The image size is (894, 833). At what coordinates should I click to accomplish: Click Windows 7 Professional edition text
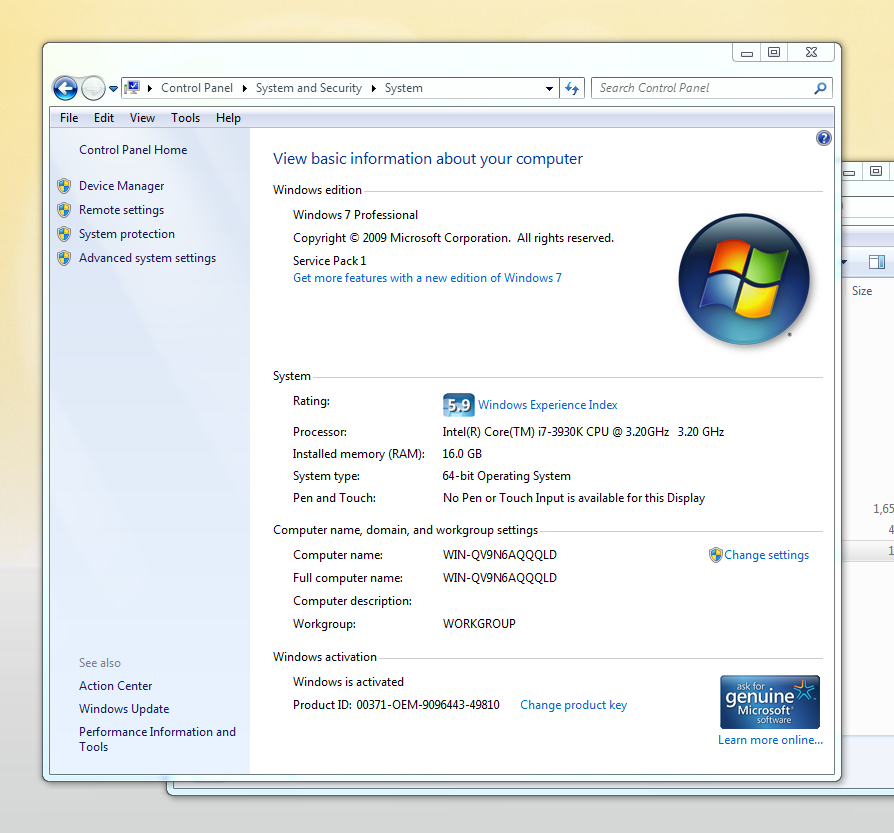355,215
